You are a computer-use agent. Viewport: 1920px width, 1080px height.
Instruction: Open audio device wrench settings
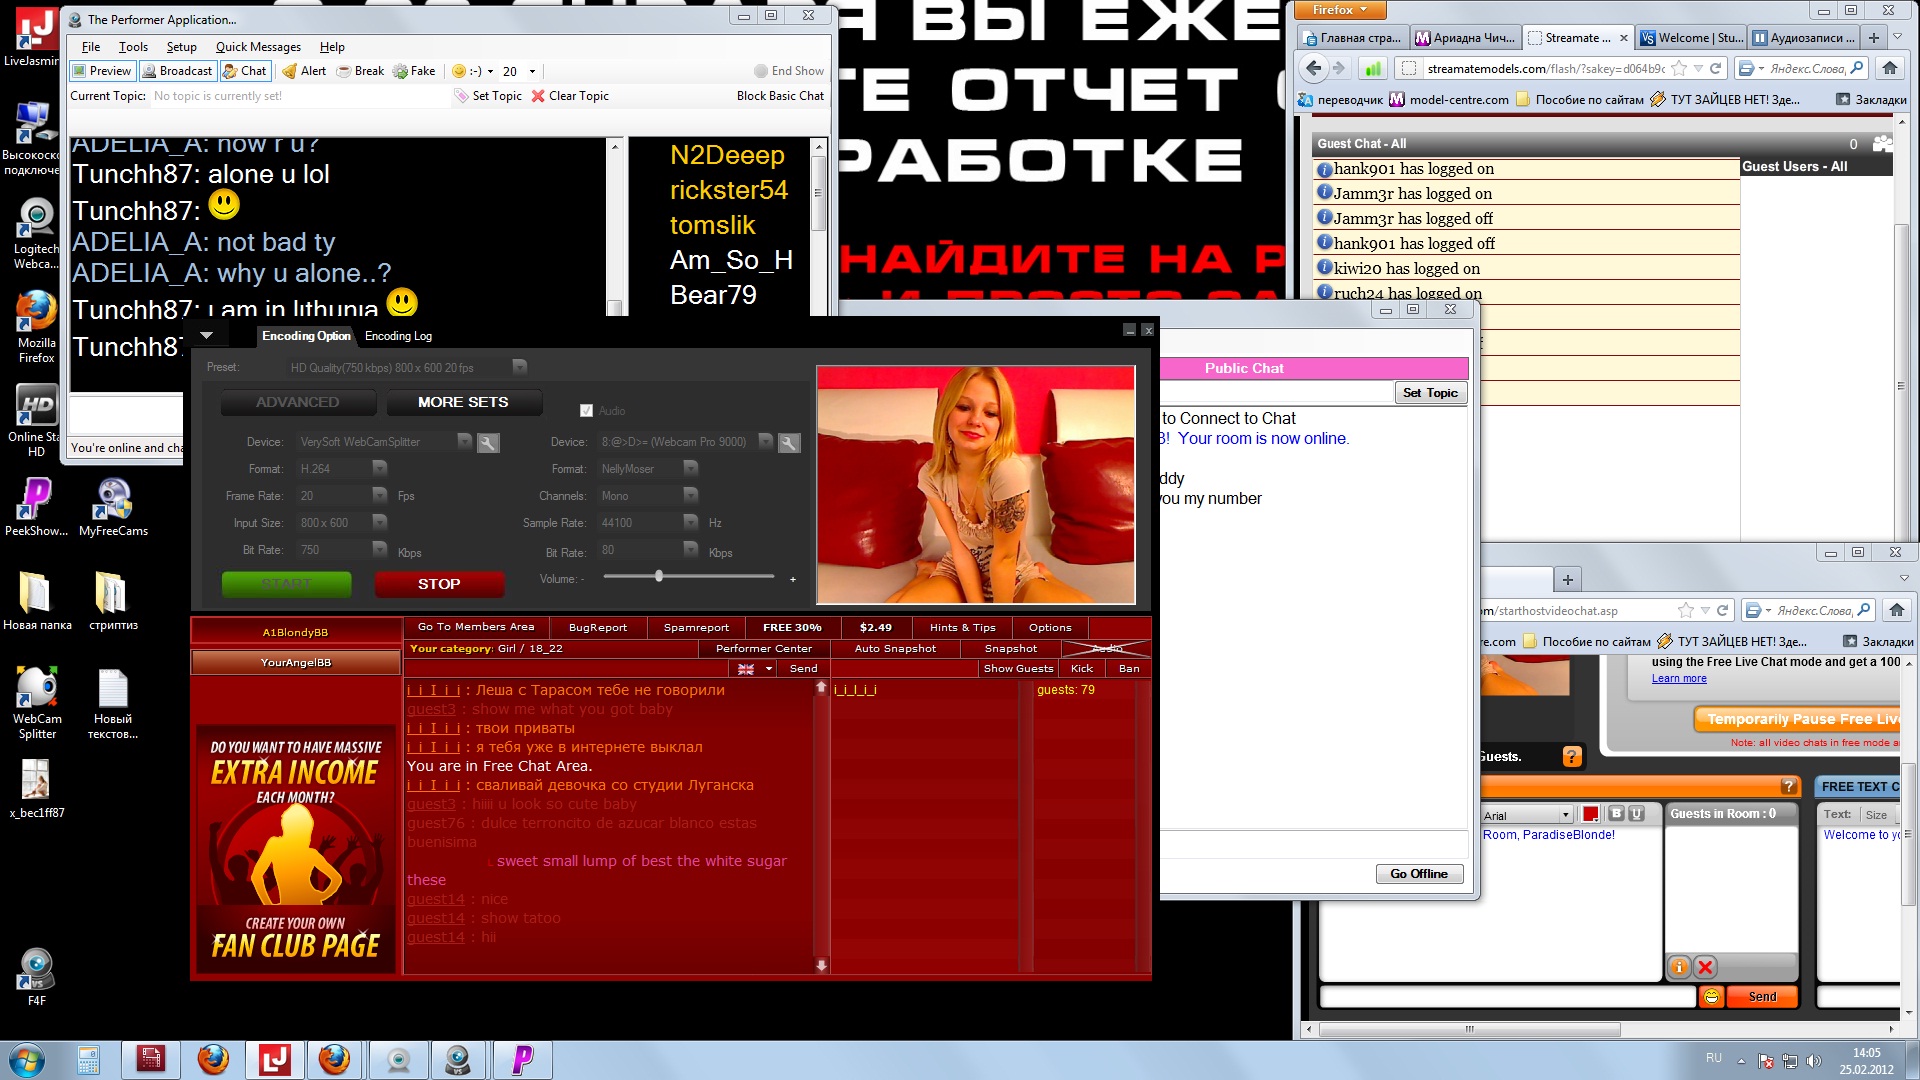tap(789, 443)
